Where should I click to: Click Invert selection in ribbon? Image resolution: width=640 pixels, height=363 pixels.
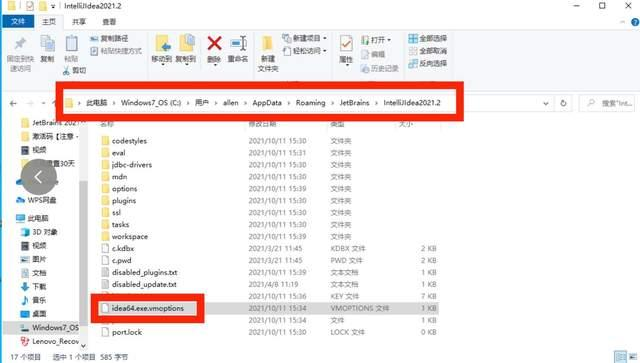click(427, 63)
